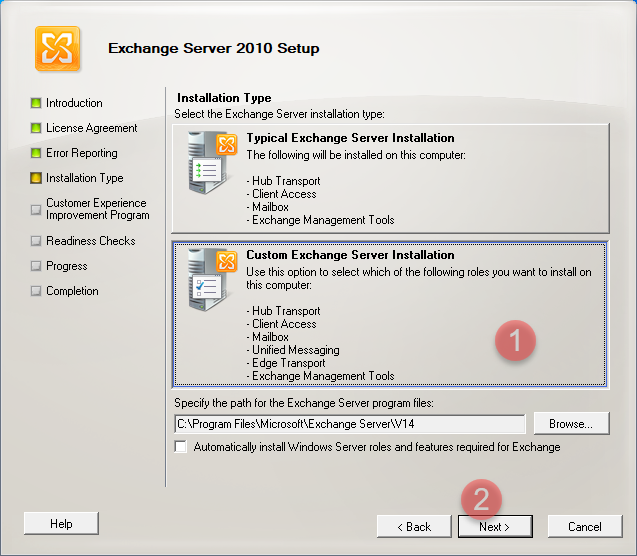Click the 'Exchange Server 2010 Setup' title
The width and height of the screenshot is (637, 556).
[214, 48]
